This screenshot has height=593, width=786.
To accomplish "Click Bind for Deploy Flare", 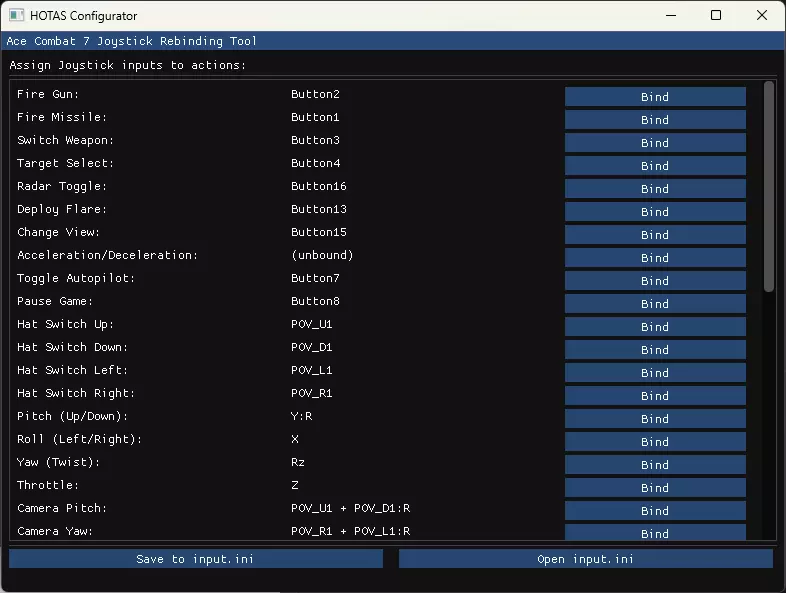I will click(x=655, y=212).
